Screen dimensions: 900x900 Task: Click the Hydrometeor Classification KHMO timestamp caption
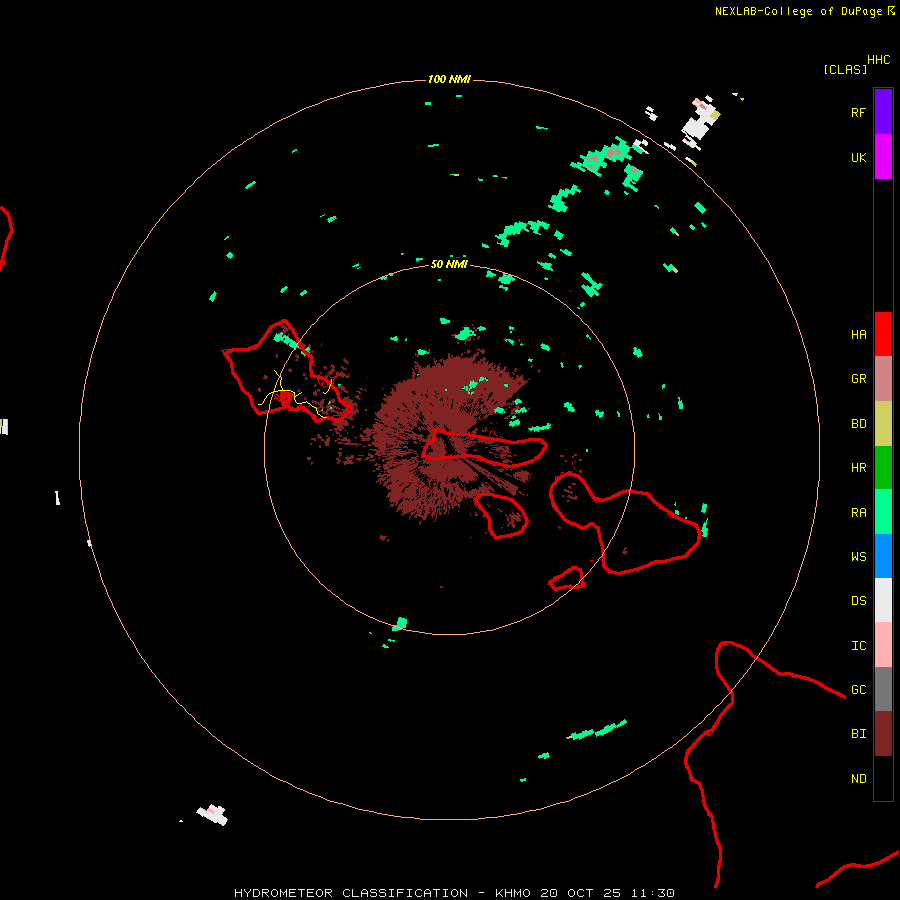(x=454, y=893)
